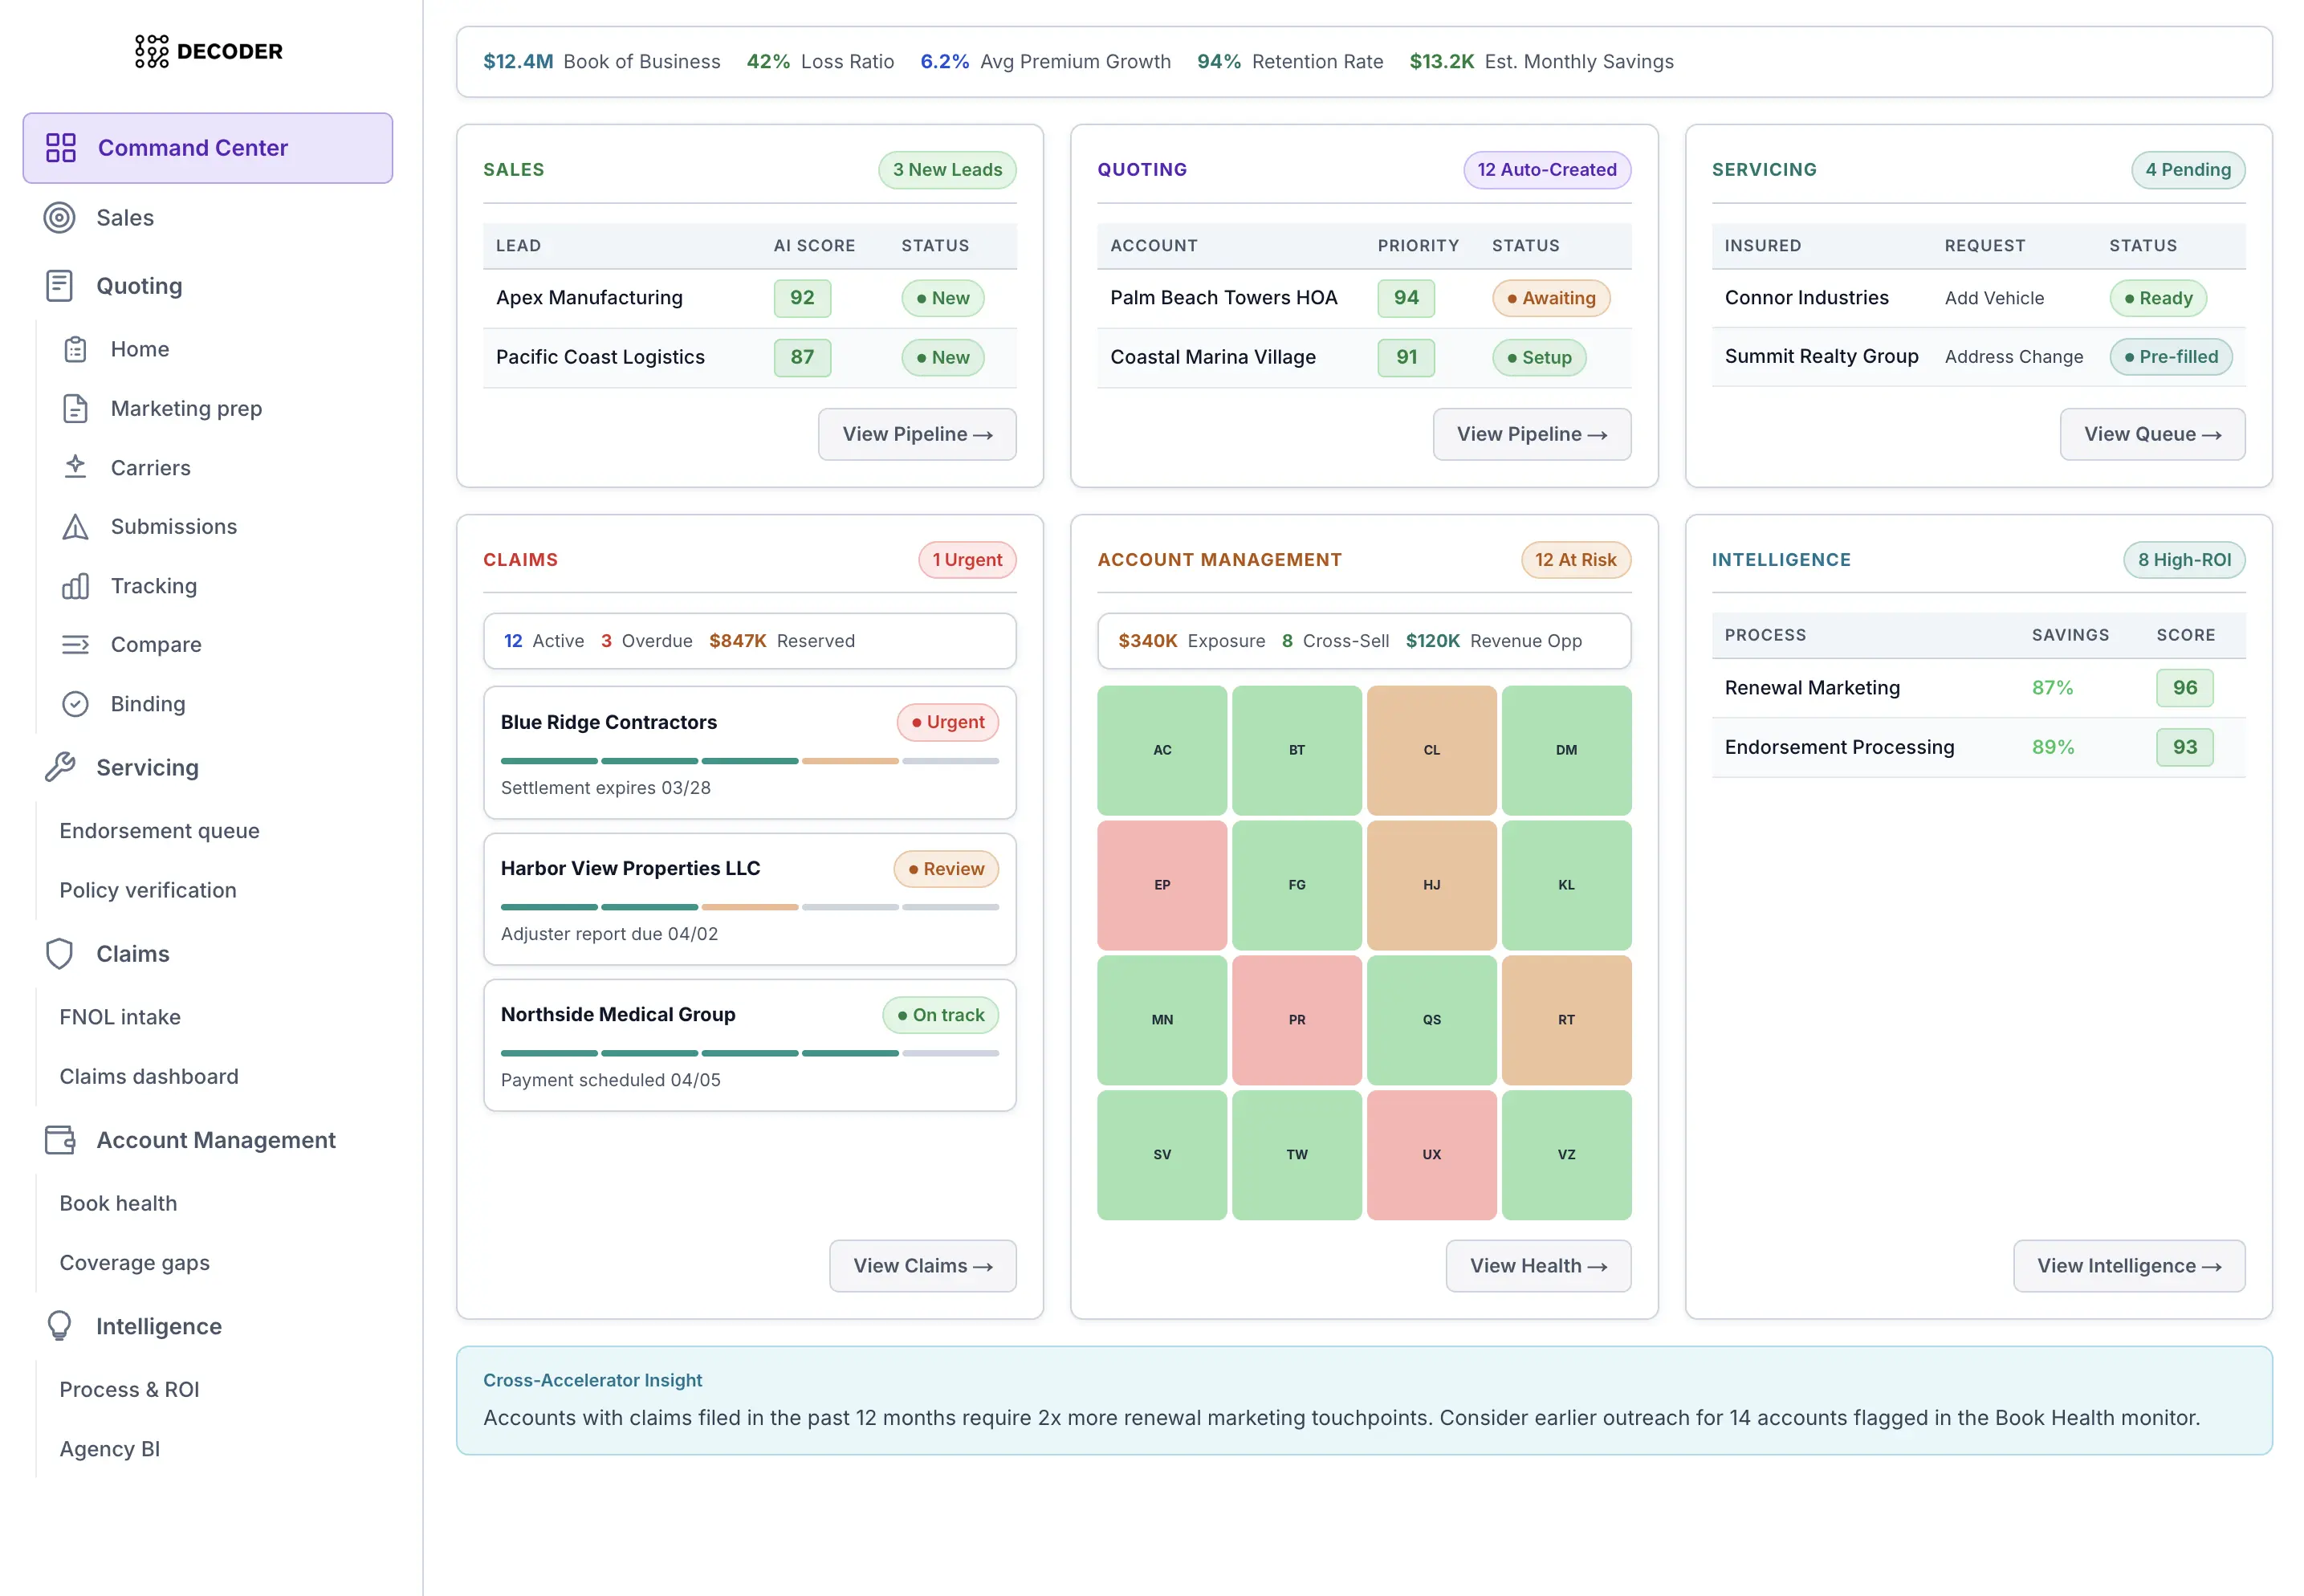Click the Tracking bar chart icon
The width and height of the screenshot is (2304, 1596).
[76, 586]
